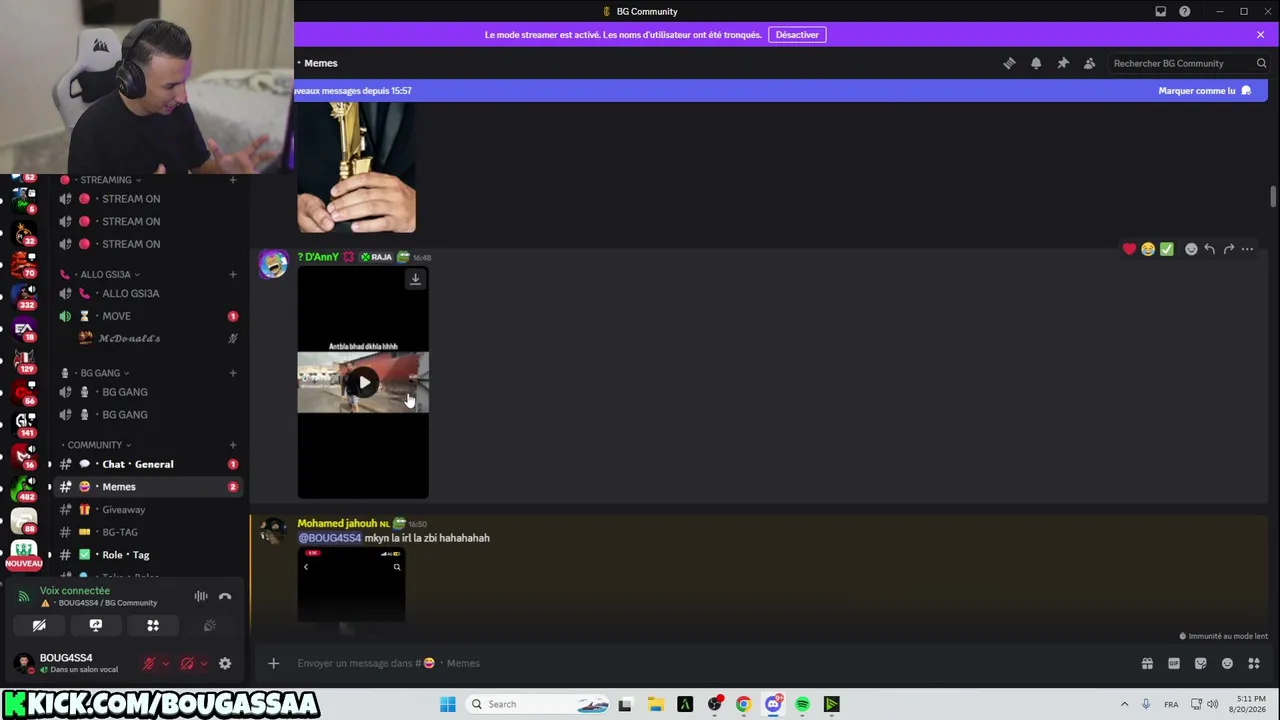
Task: Open the Giveaway channel
Action: click(148, 510)
